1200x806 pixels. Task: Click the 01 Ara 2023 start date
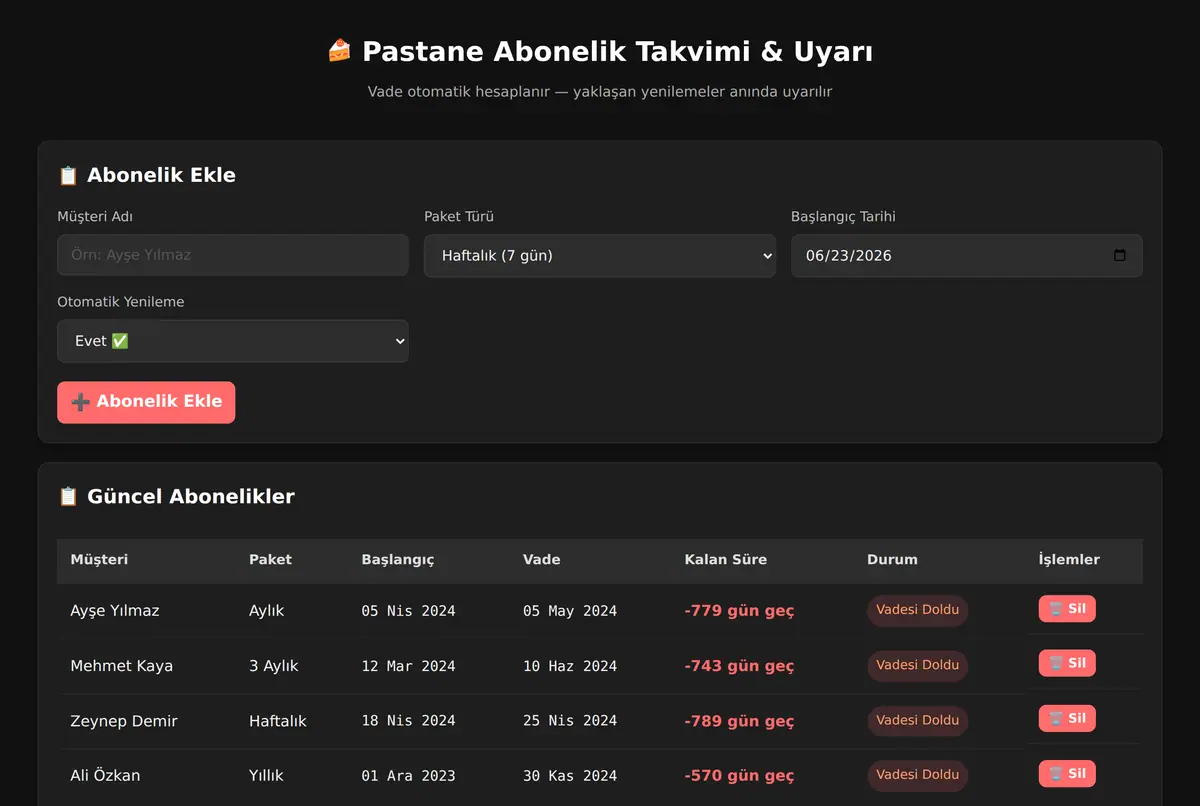(408, 776)
